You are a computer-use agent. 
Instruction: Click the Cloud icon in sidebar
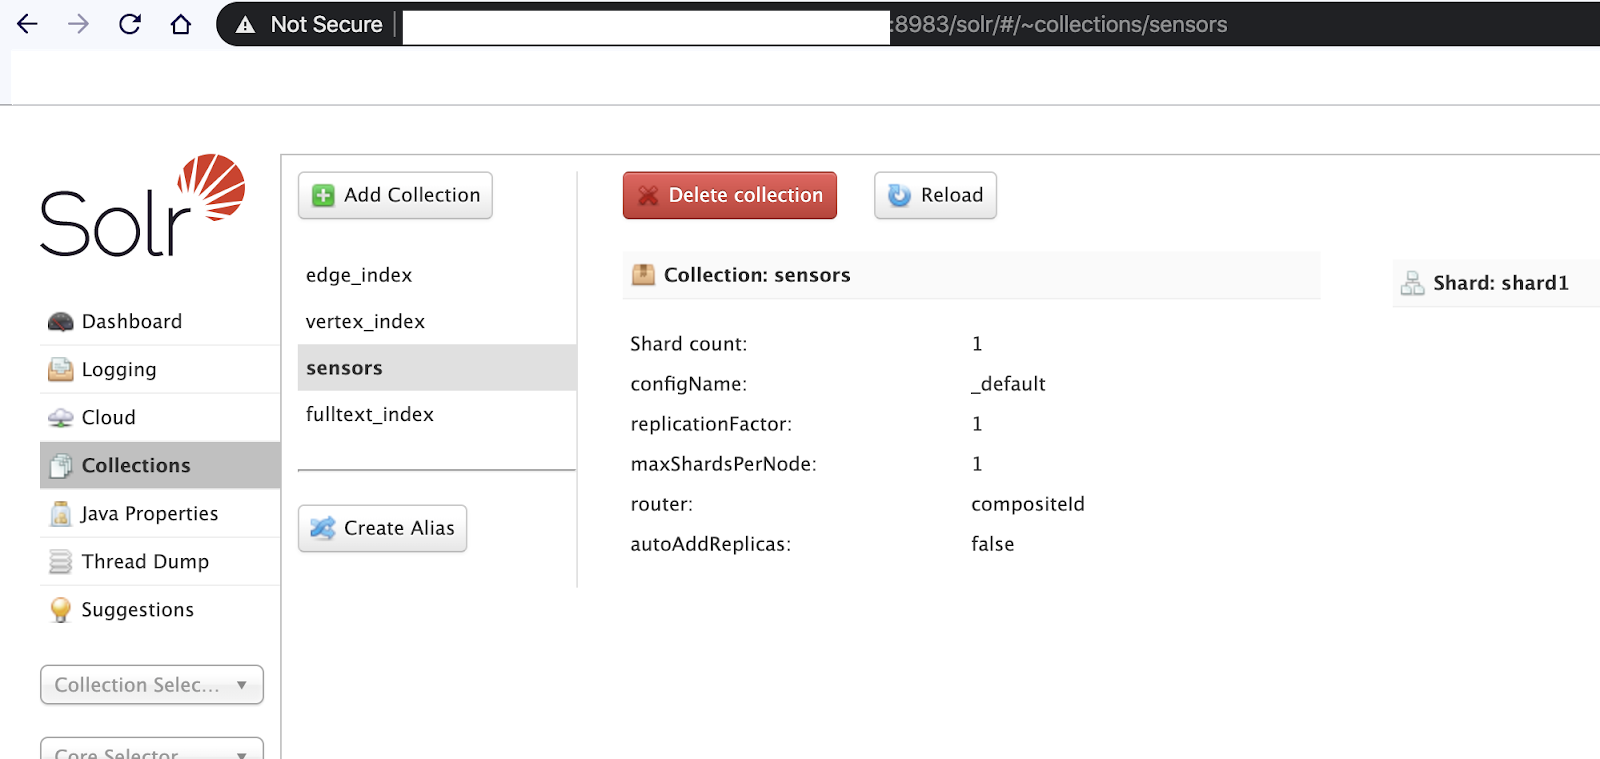coord(61,418)
